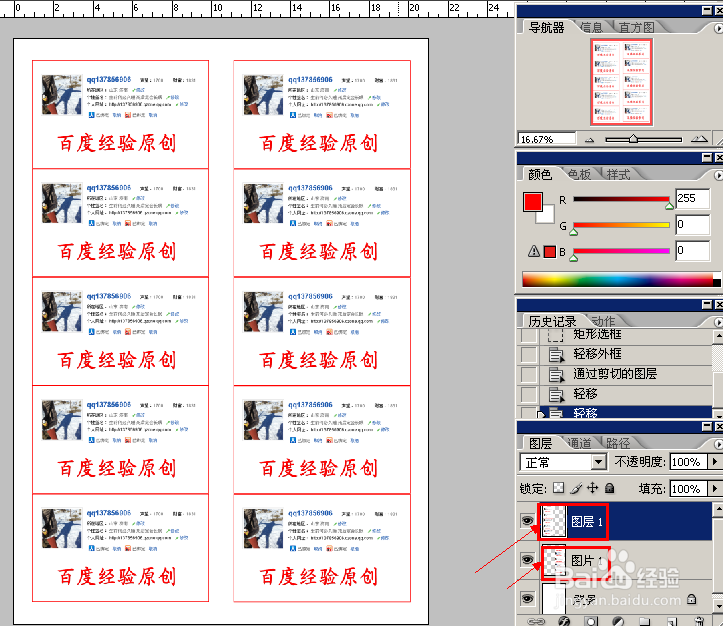Toggle lock image pixels brush icon
Image resolution: width=723 pixels, height=626 pixels.
[x=576, y=488]
